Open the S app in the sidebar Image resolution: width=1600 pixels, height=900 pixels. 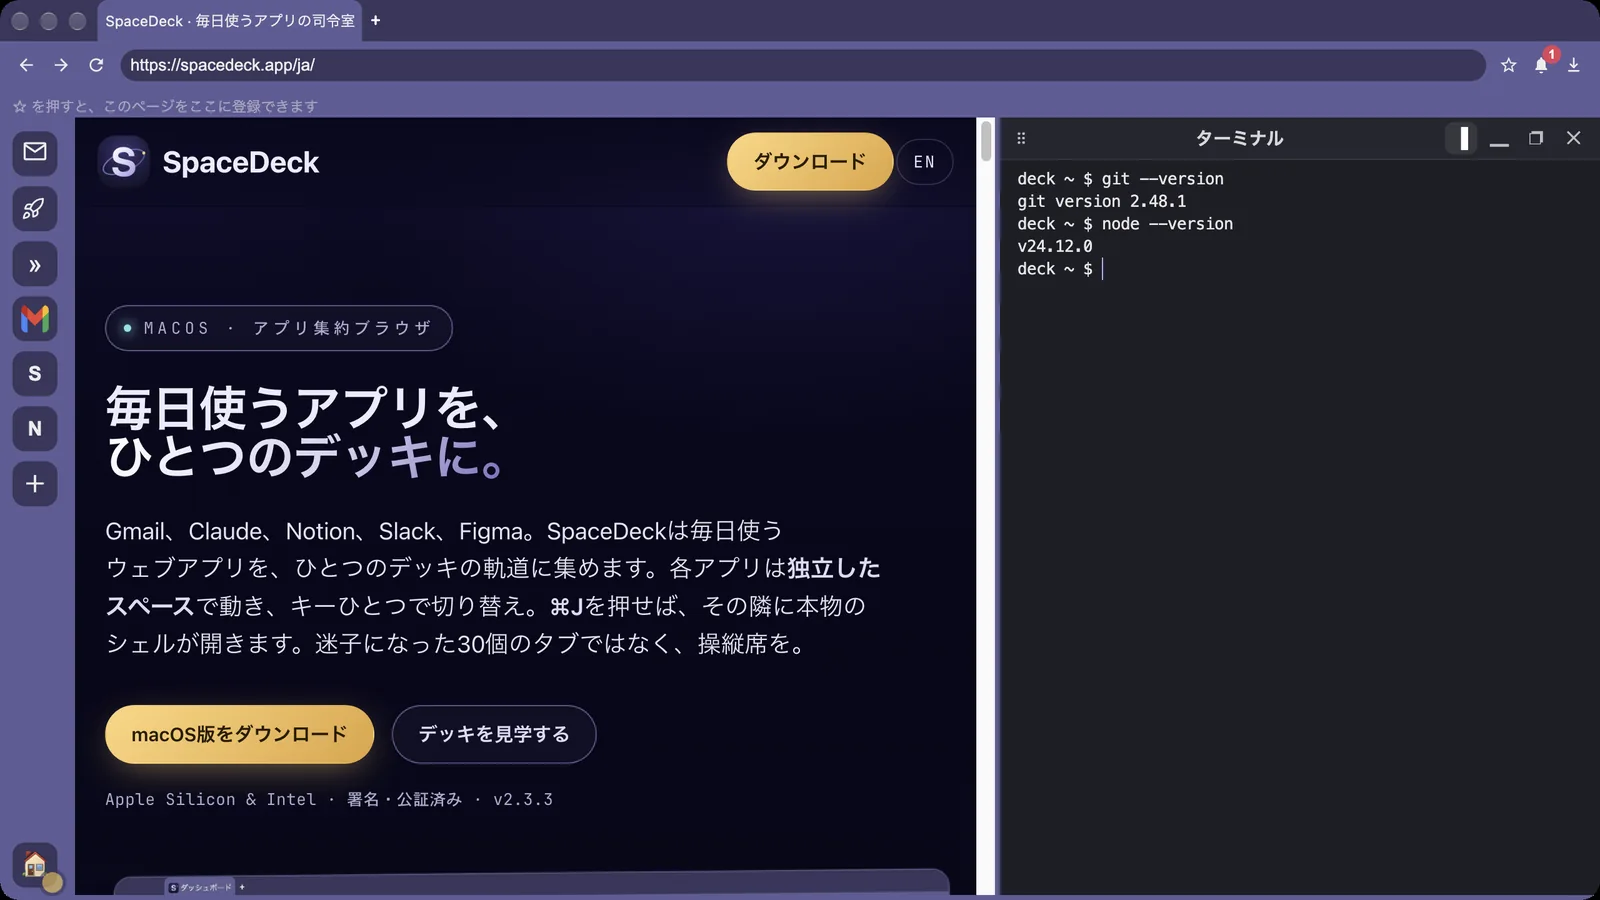tap(35, 374)
